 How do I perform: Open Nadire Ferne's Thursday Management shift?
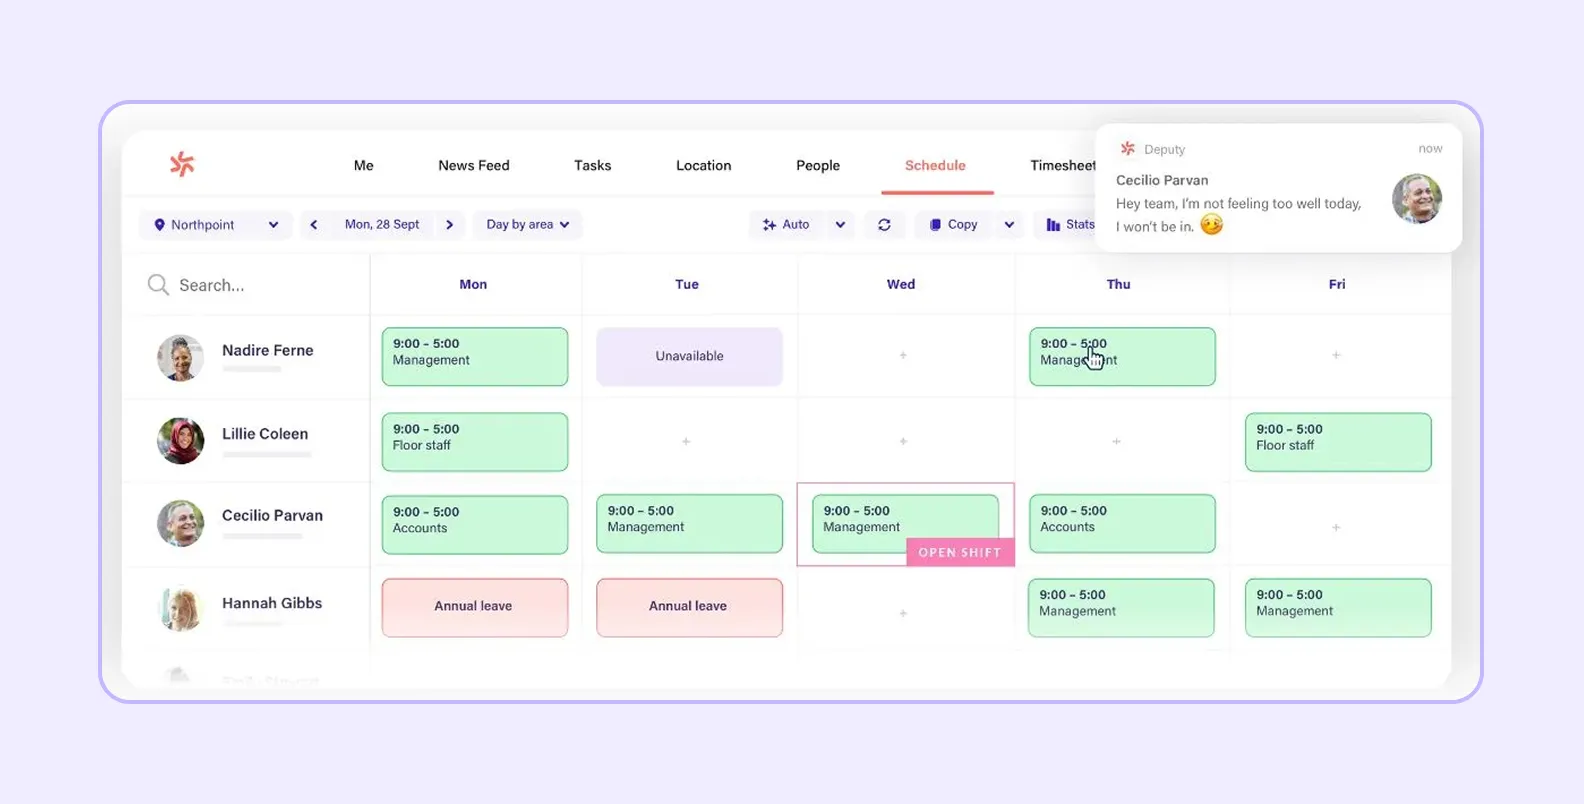click(1122, 357)
